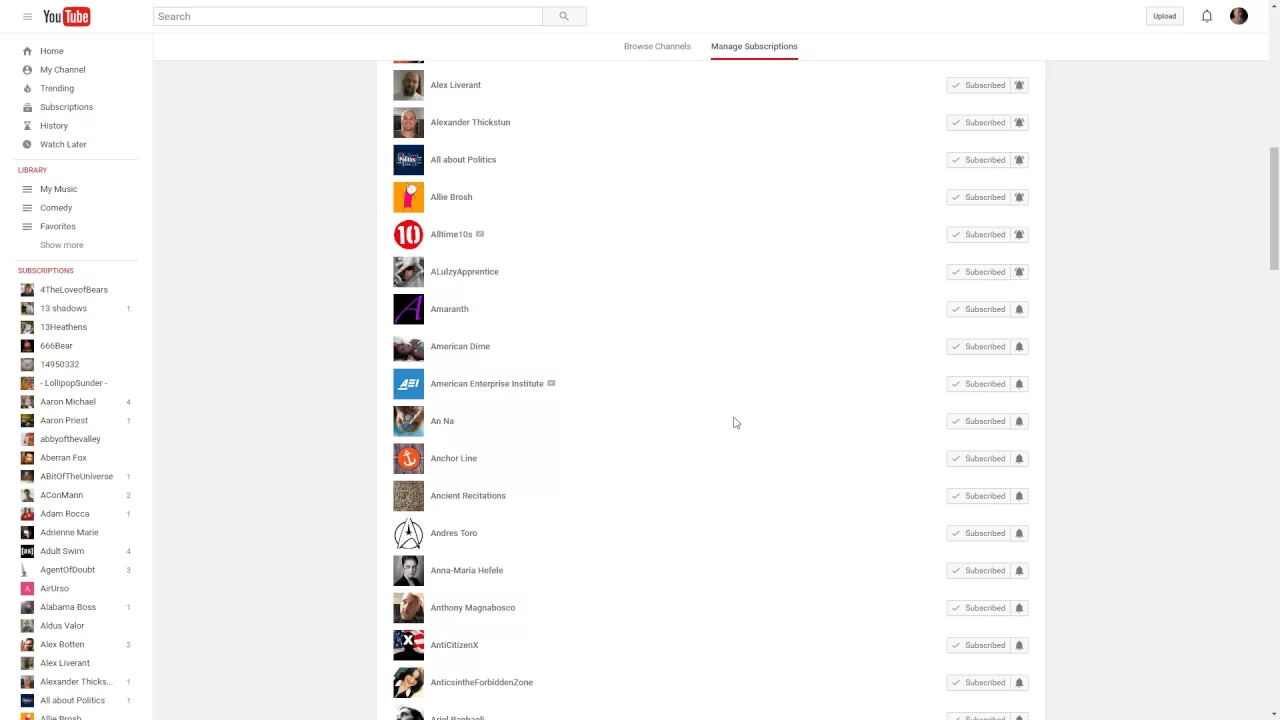1280x720 pixels.
Task: Open Amaranth channel avatar
Action: click(408, 309)
